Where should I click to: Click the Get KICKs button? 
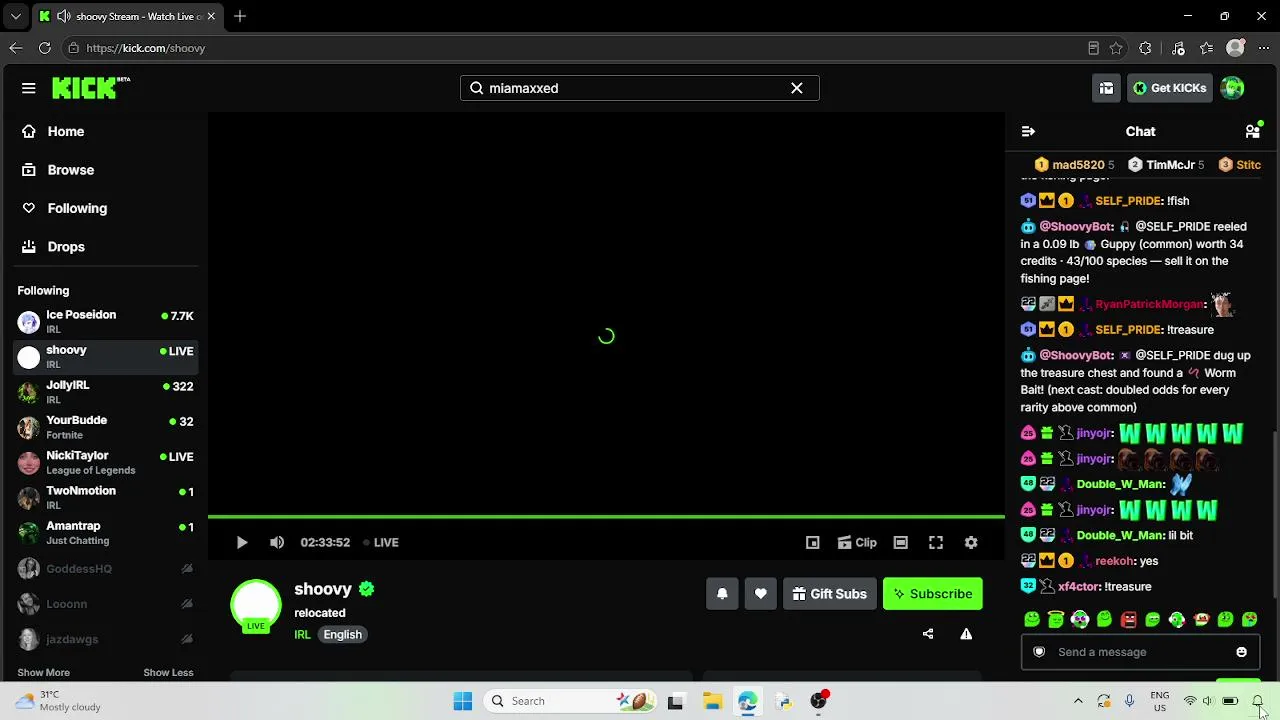click(1169, 88)
